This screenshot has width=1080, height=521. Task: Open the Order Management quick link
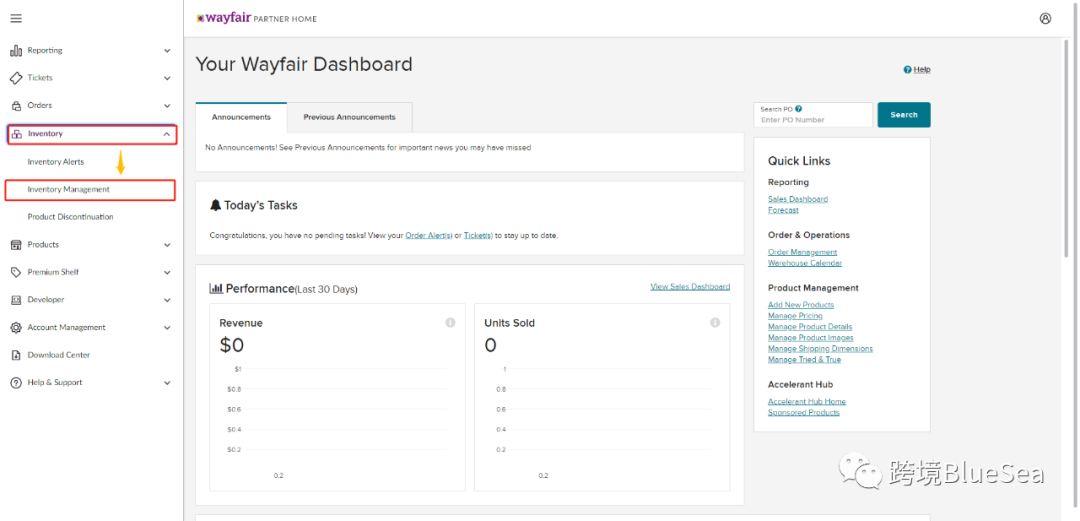tap(802, 252)
